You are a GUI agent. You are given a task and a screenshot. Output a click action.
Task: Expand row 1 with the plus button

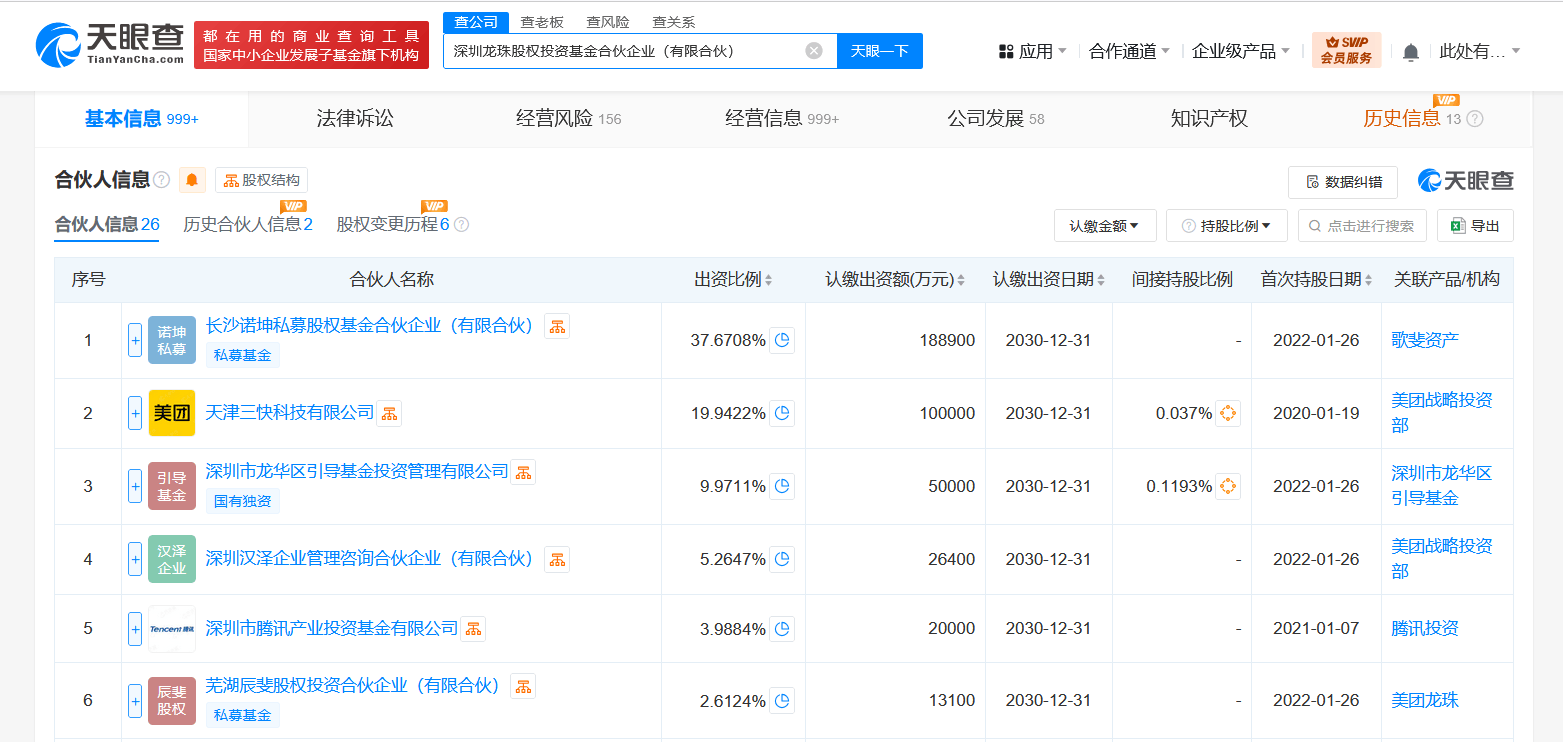point(135,340)
